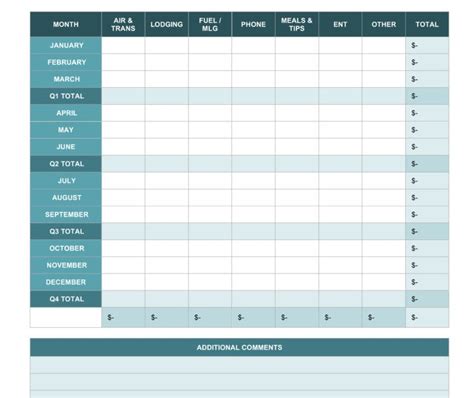Select the Q4 TOTAL row total cell

[x=427, y=299]
